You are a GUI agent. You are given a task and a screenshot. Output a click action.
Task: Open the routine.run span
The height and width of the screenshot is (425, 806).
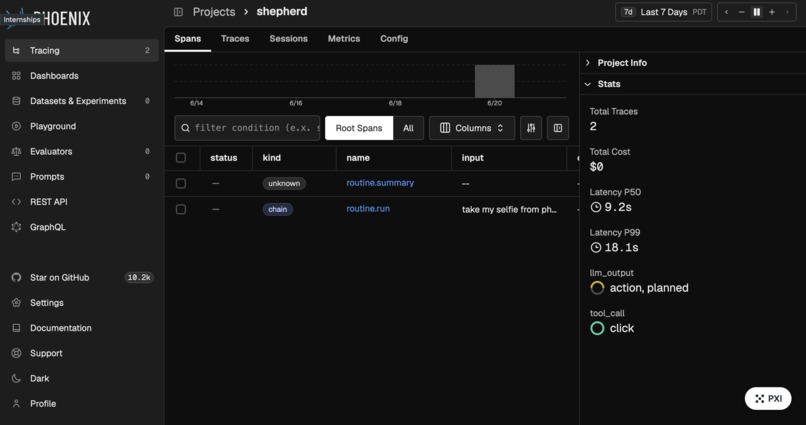[368, 209]
